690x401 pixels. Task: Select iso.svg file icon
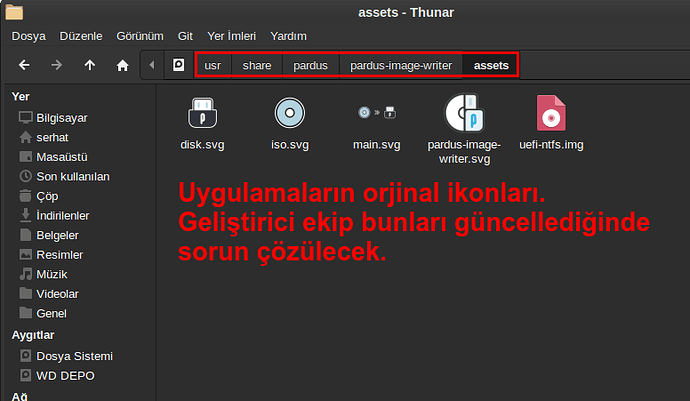pos(290,113)
